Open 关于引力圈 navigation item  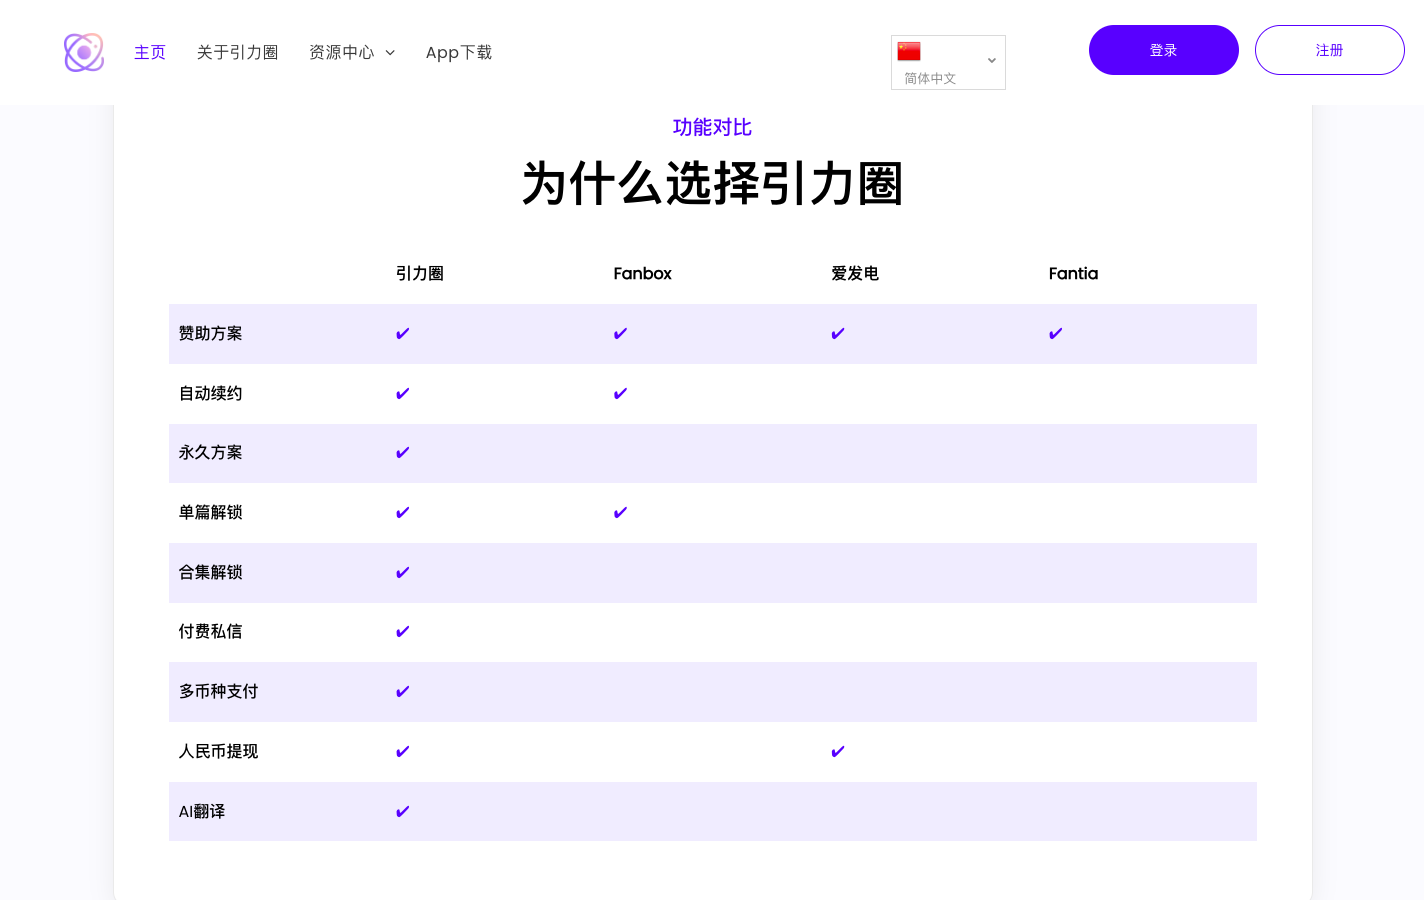point(237,52)
